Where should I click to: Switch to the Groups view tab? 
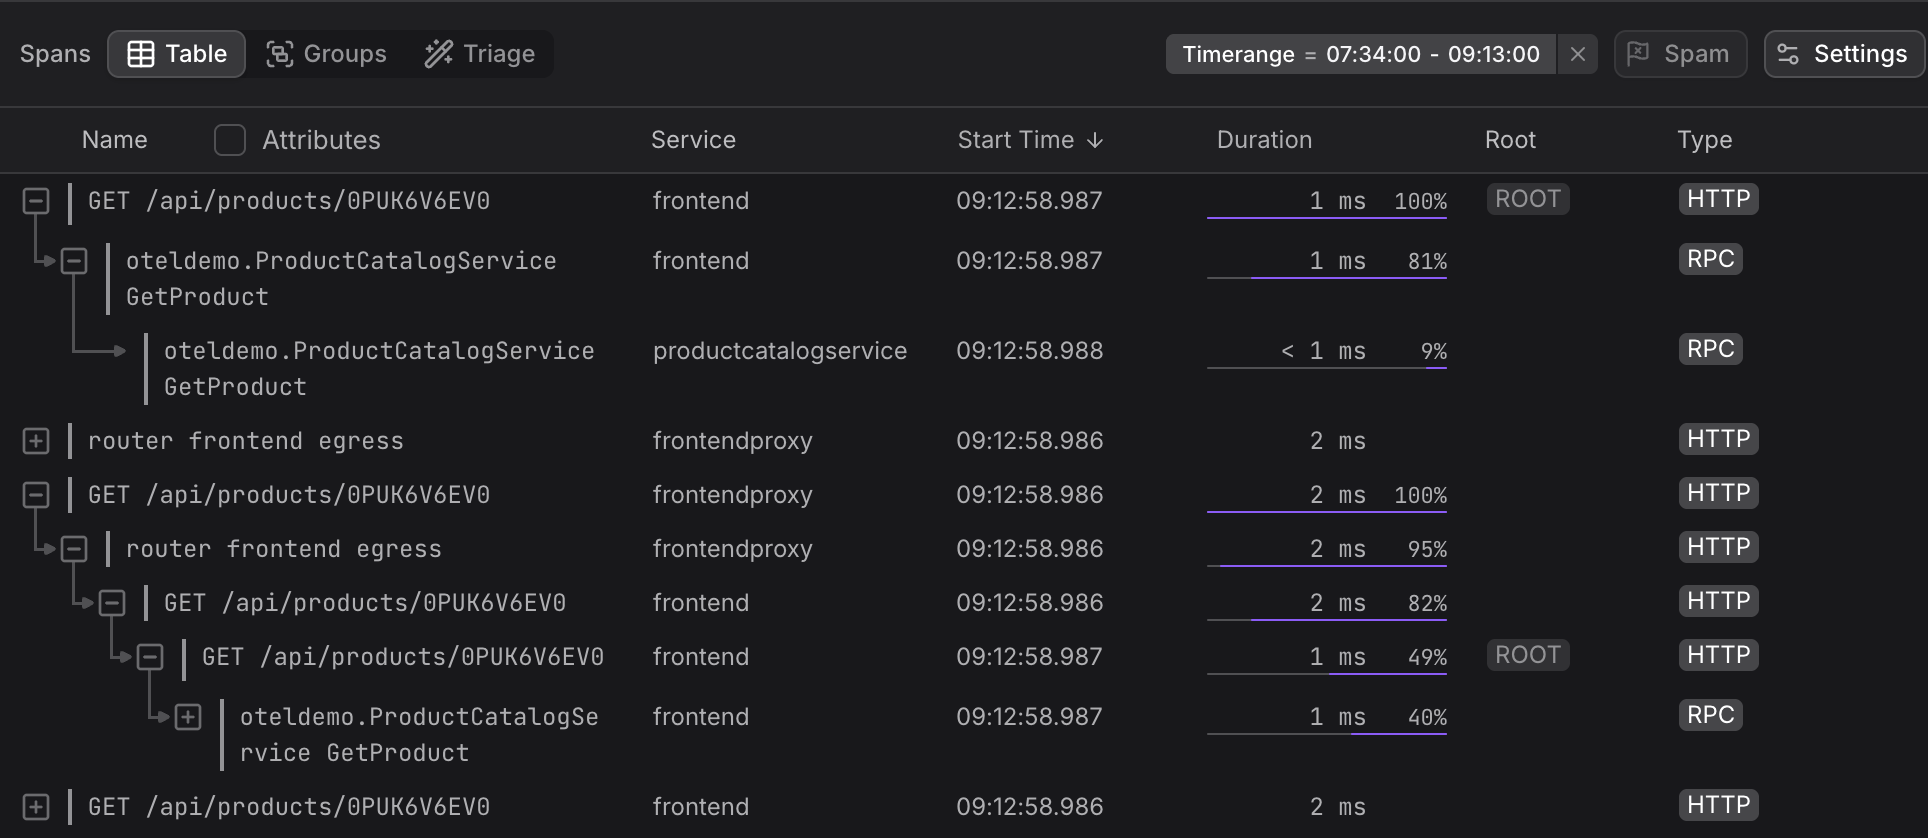coord(326,54)
